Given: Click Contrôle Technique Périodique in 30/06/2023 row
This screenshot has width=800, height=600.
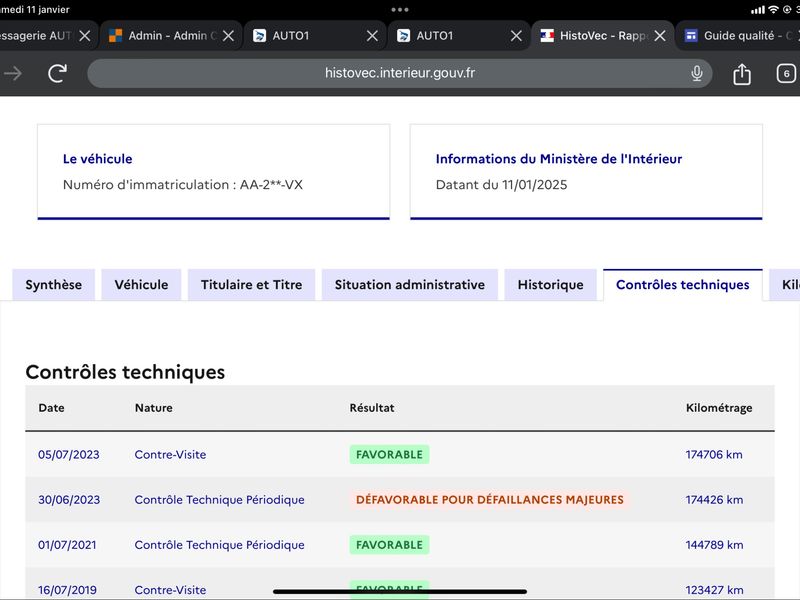Looking at the screenshot, I should 219,499.
